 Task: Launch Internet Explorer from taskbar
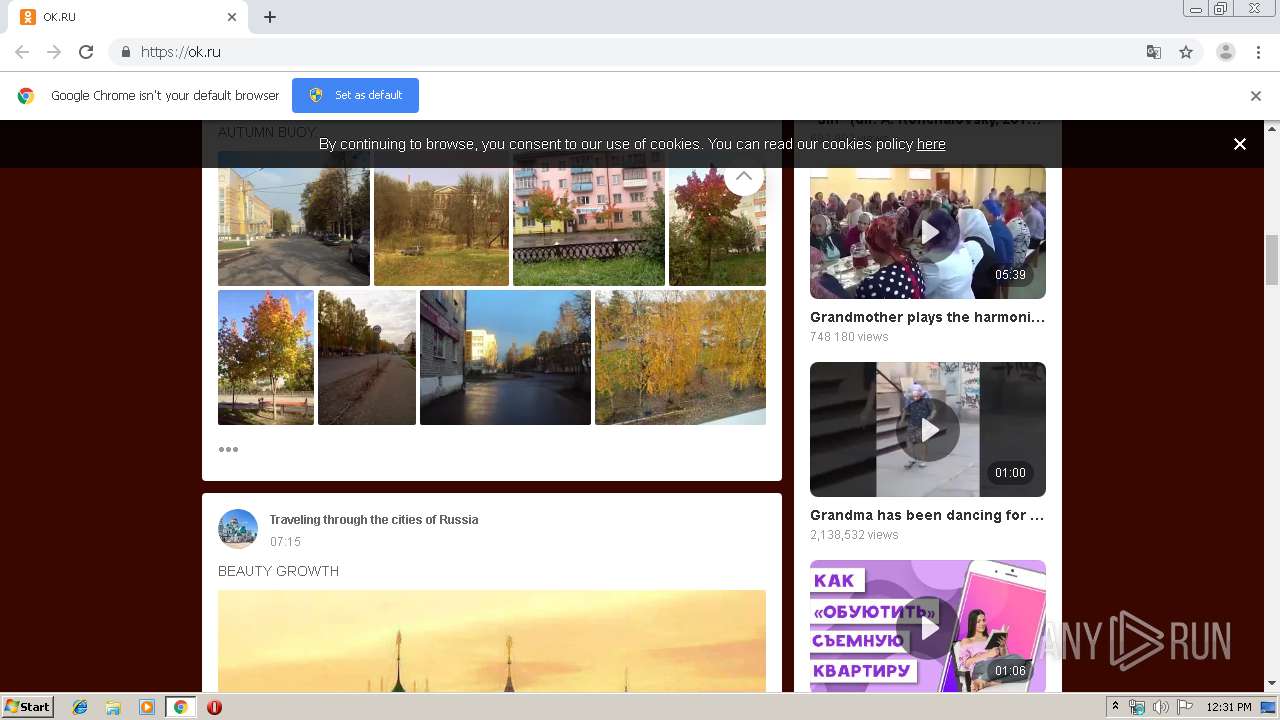(80, 707)
